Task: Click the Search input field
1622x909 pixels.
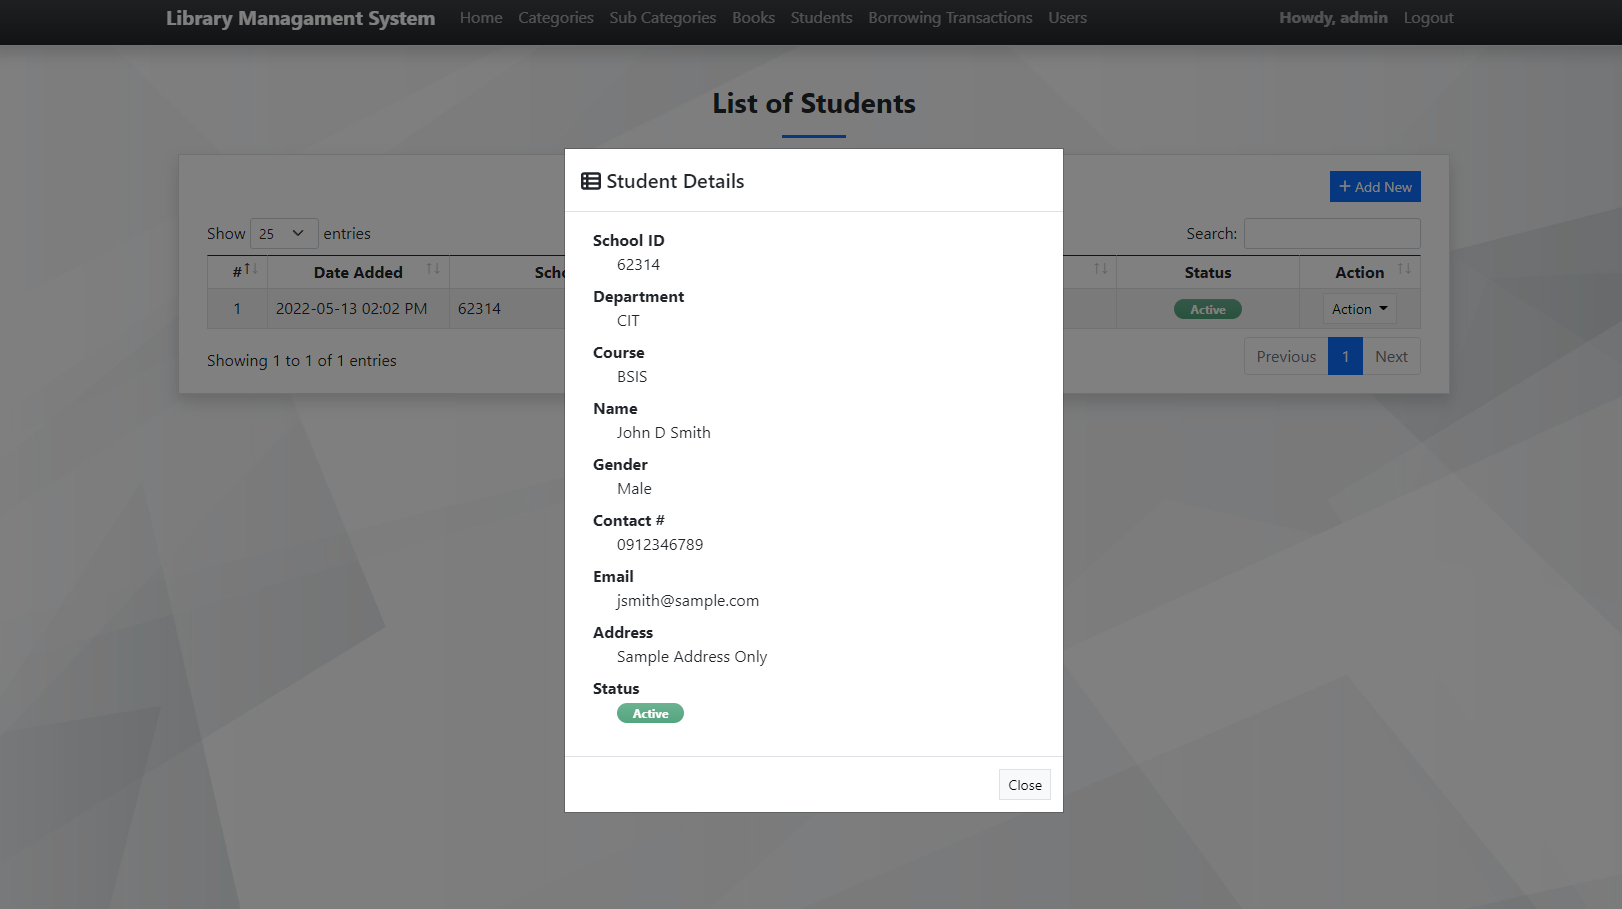Action: click(x=1332, y=234)
